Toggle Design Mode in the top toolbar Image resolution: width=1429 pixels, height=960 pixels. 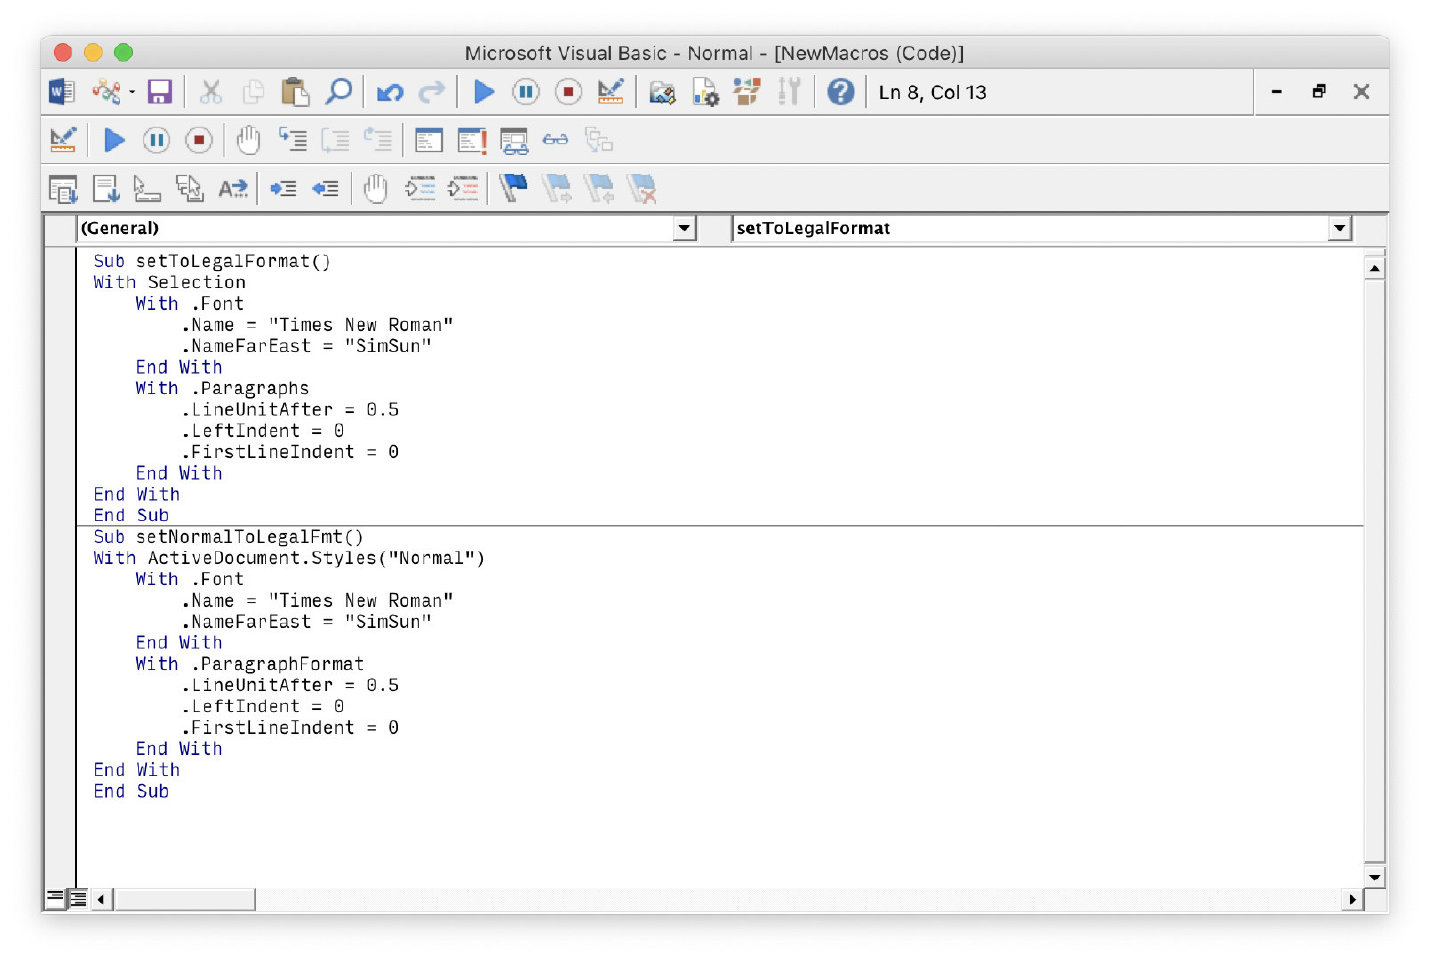coord(610,92)
